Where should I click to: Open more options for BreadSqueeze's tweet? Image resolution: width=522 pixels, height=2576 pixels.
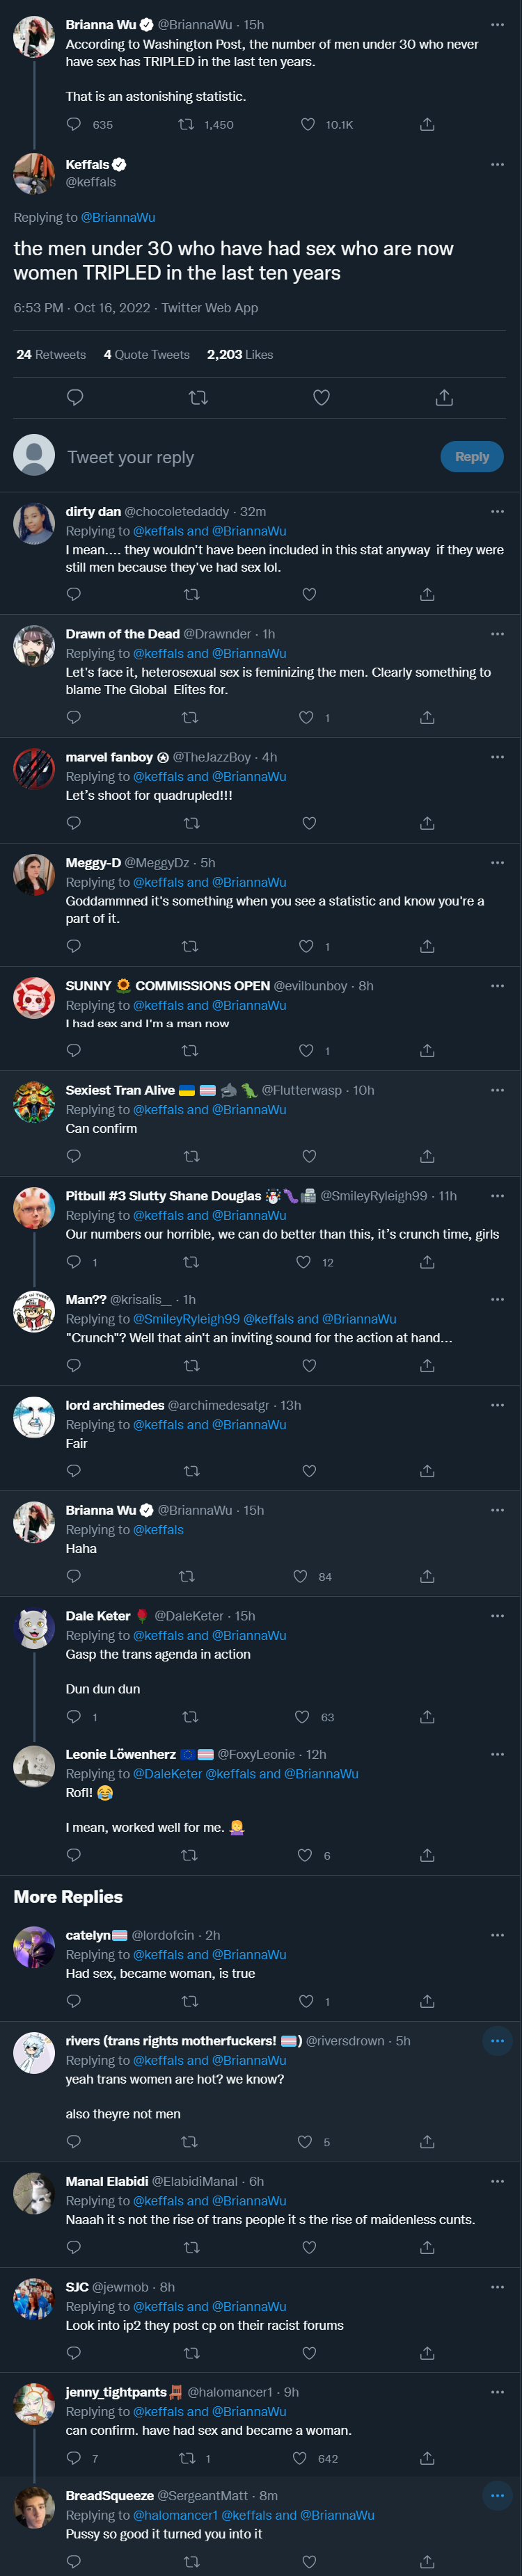497,2495
